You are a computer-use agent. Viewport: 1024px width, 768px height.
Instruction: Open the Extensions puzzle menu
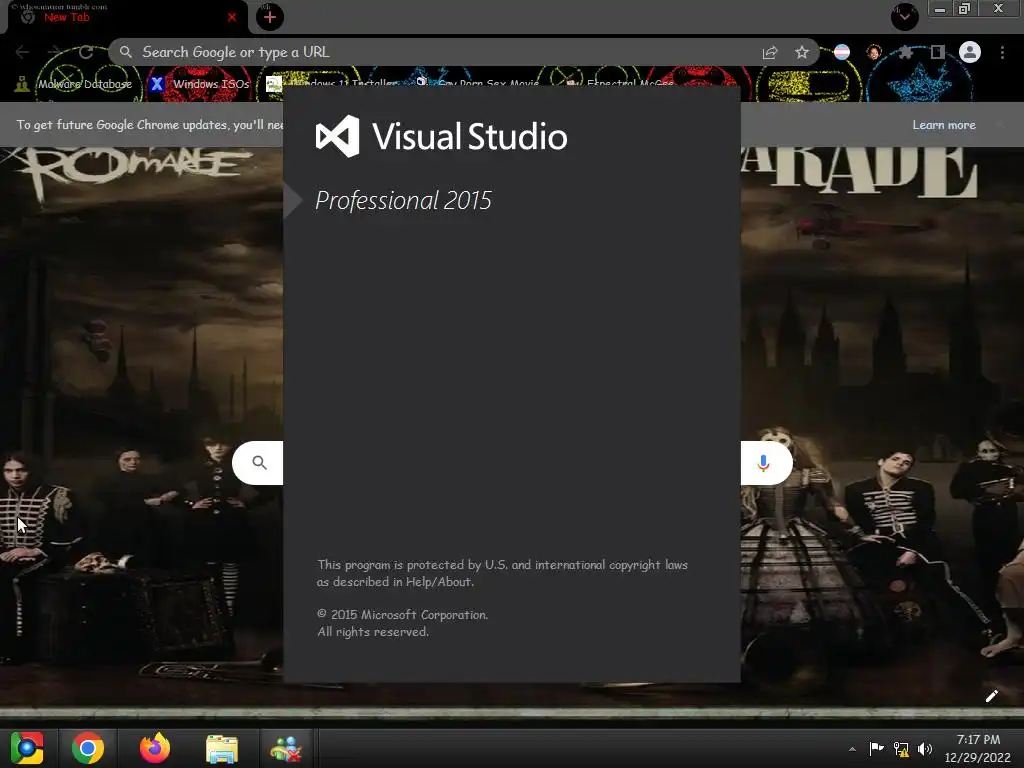point(905,52)
